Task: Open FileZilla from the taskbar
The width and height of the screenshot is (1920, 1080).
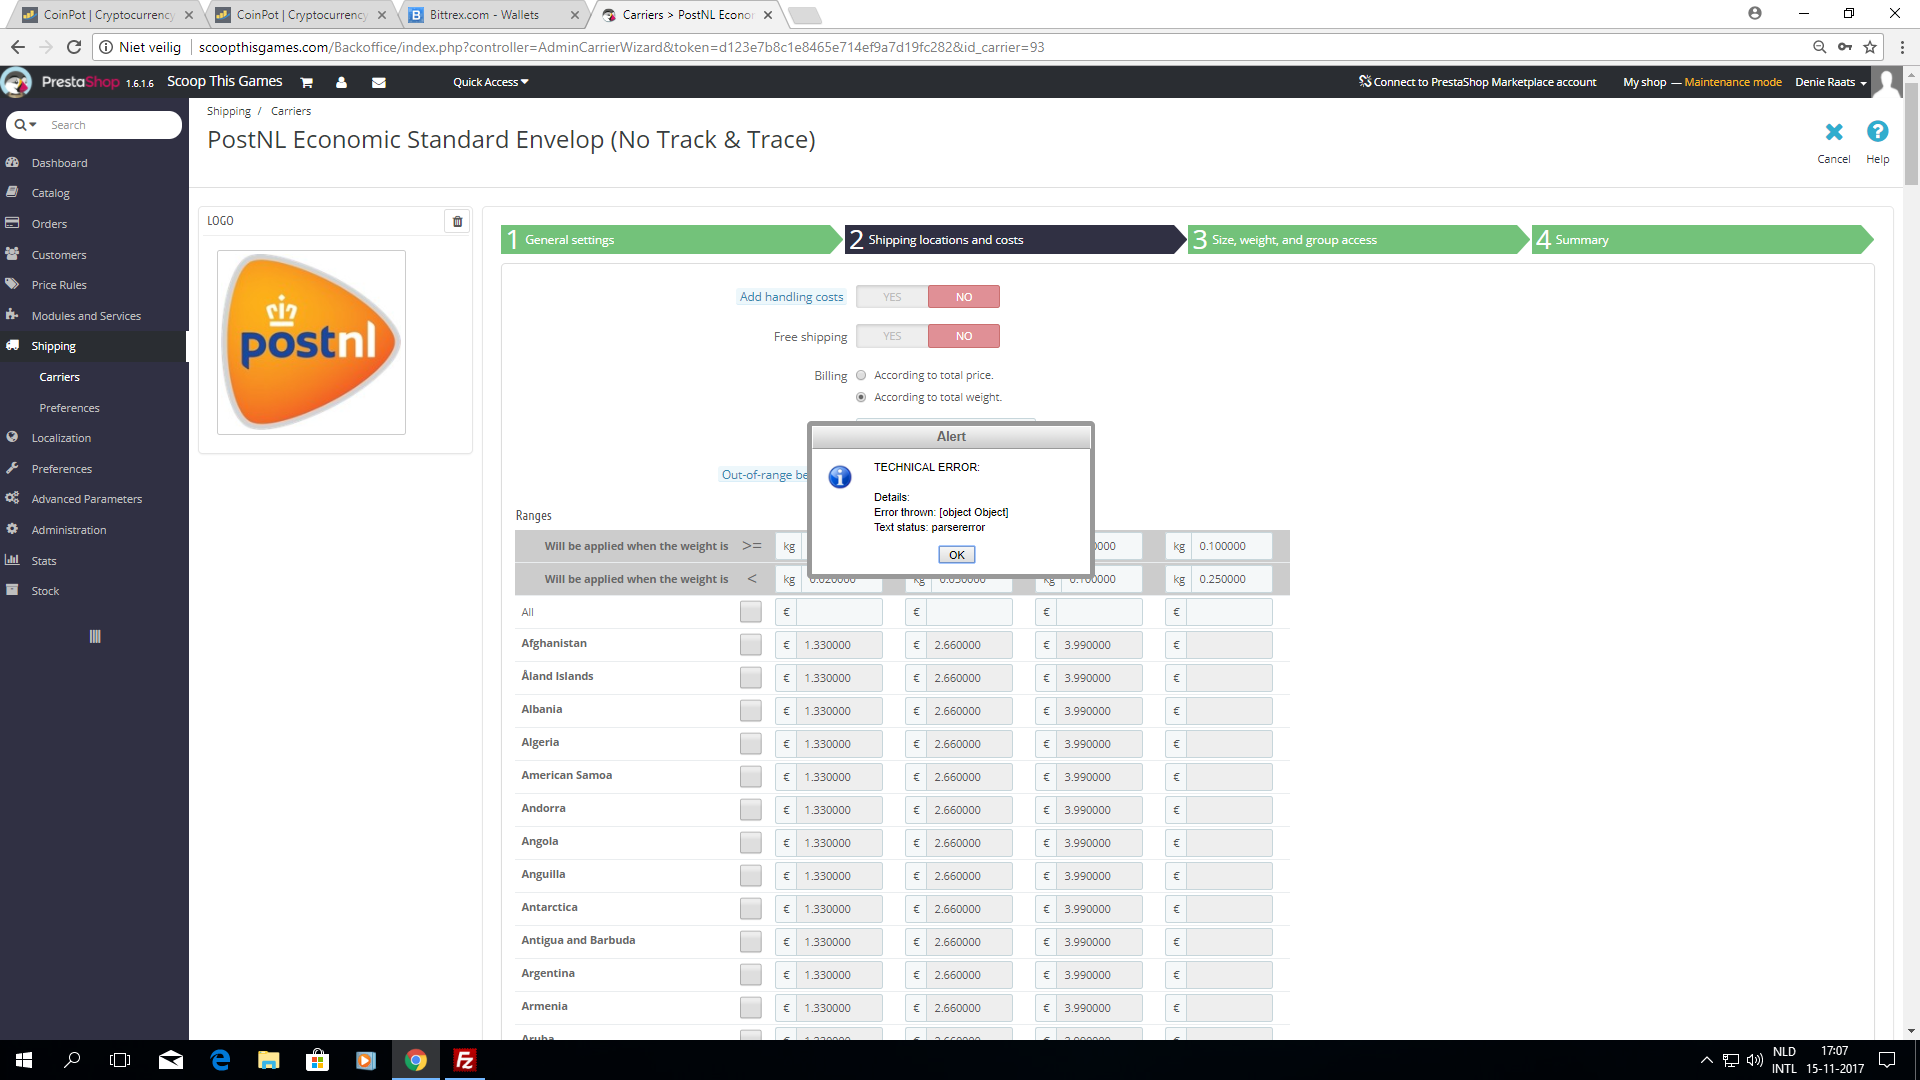Action: [465, 1060]
